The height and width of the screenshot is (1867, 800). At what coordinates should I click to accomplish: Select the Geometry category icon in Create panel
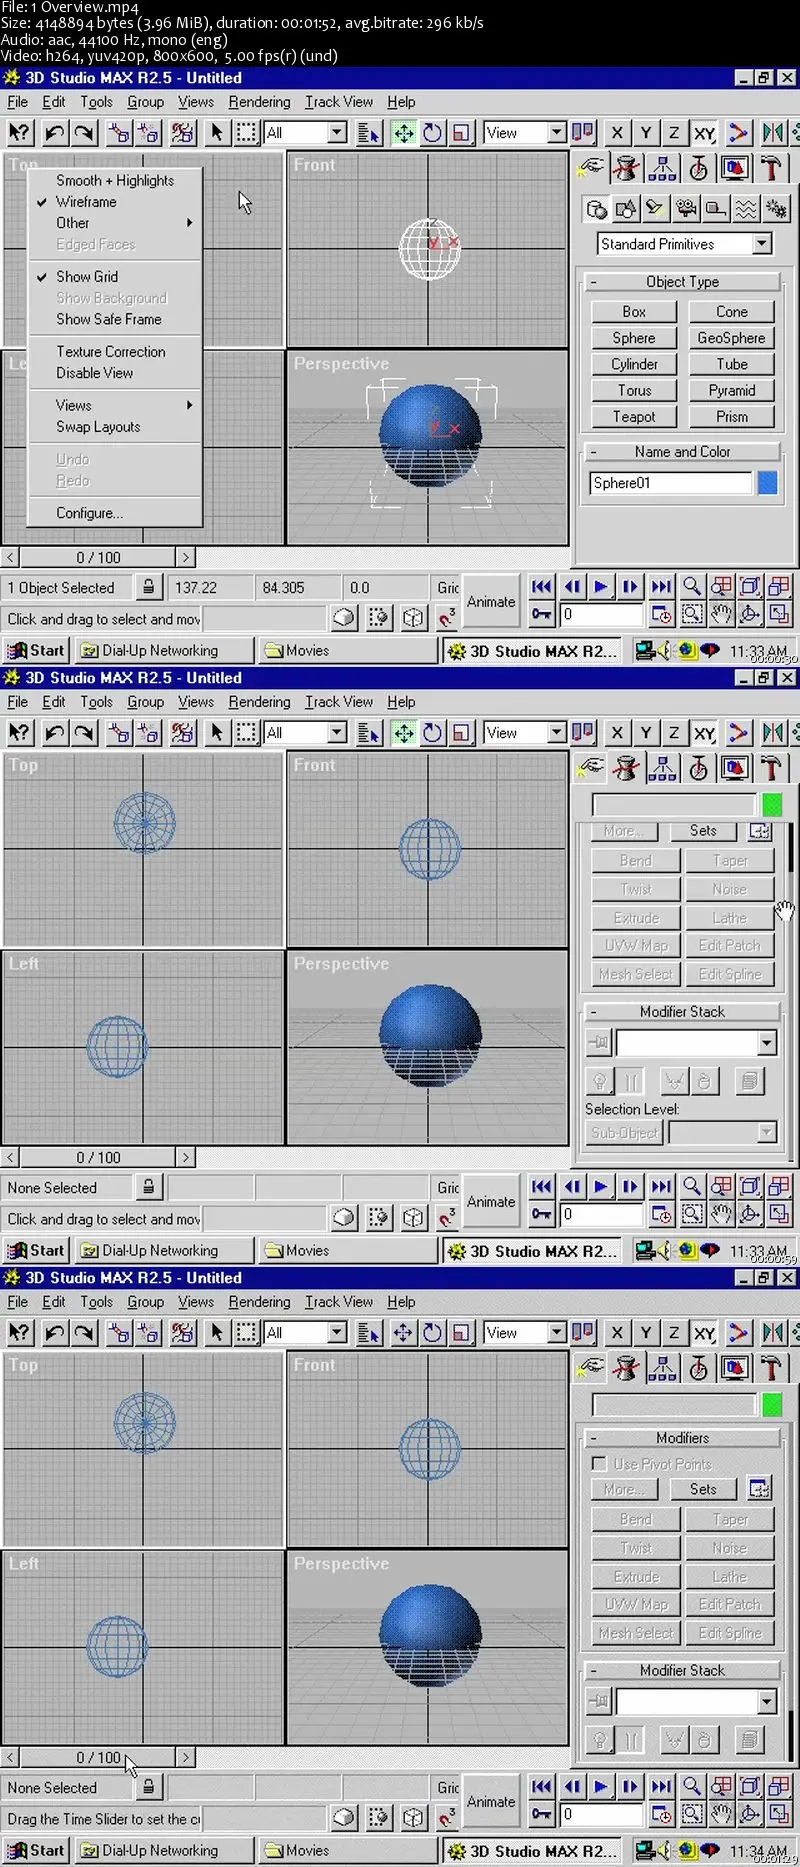596,209
